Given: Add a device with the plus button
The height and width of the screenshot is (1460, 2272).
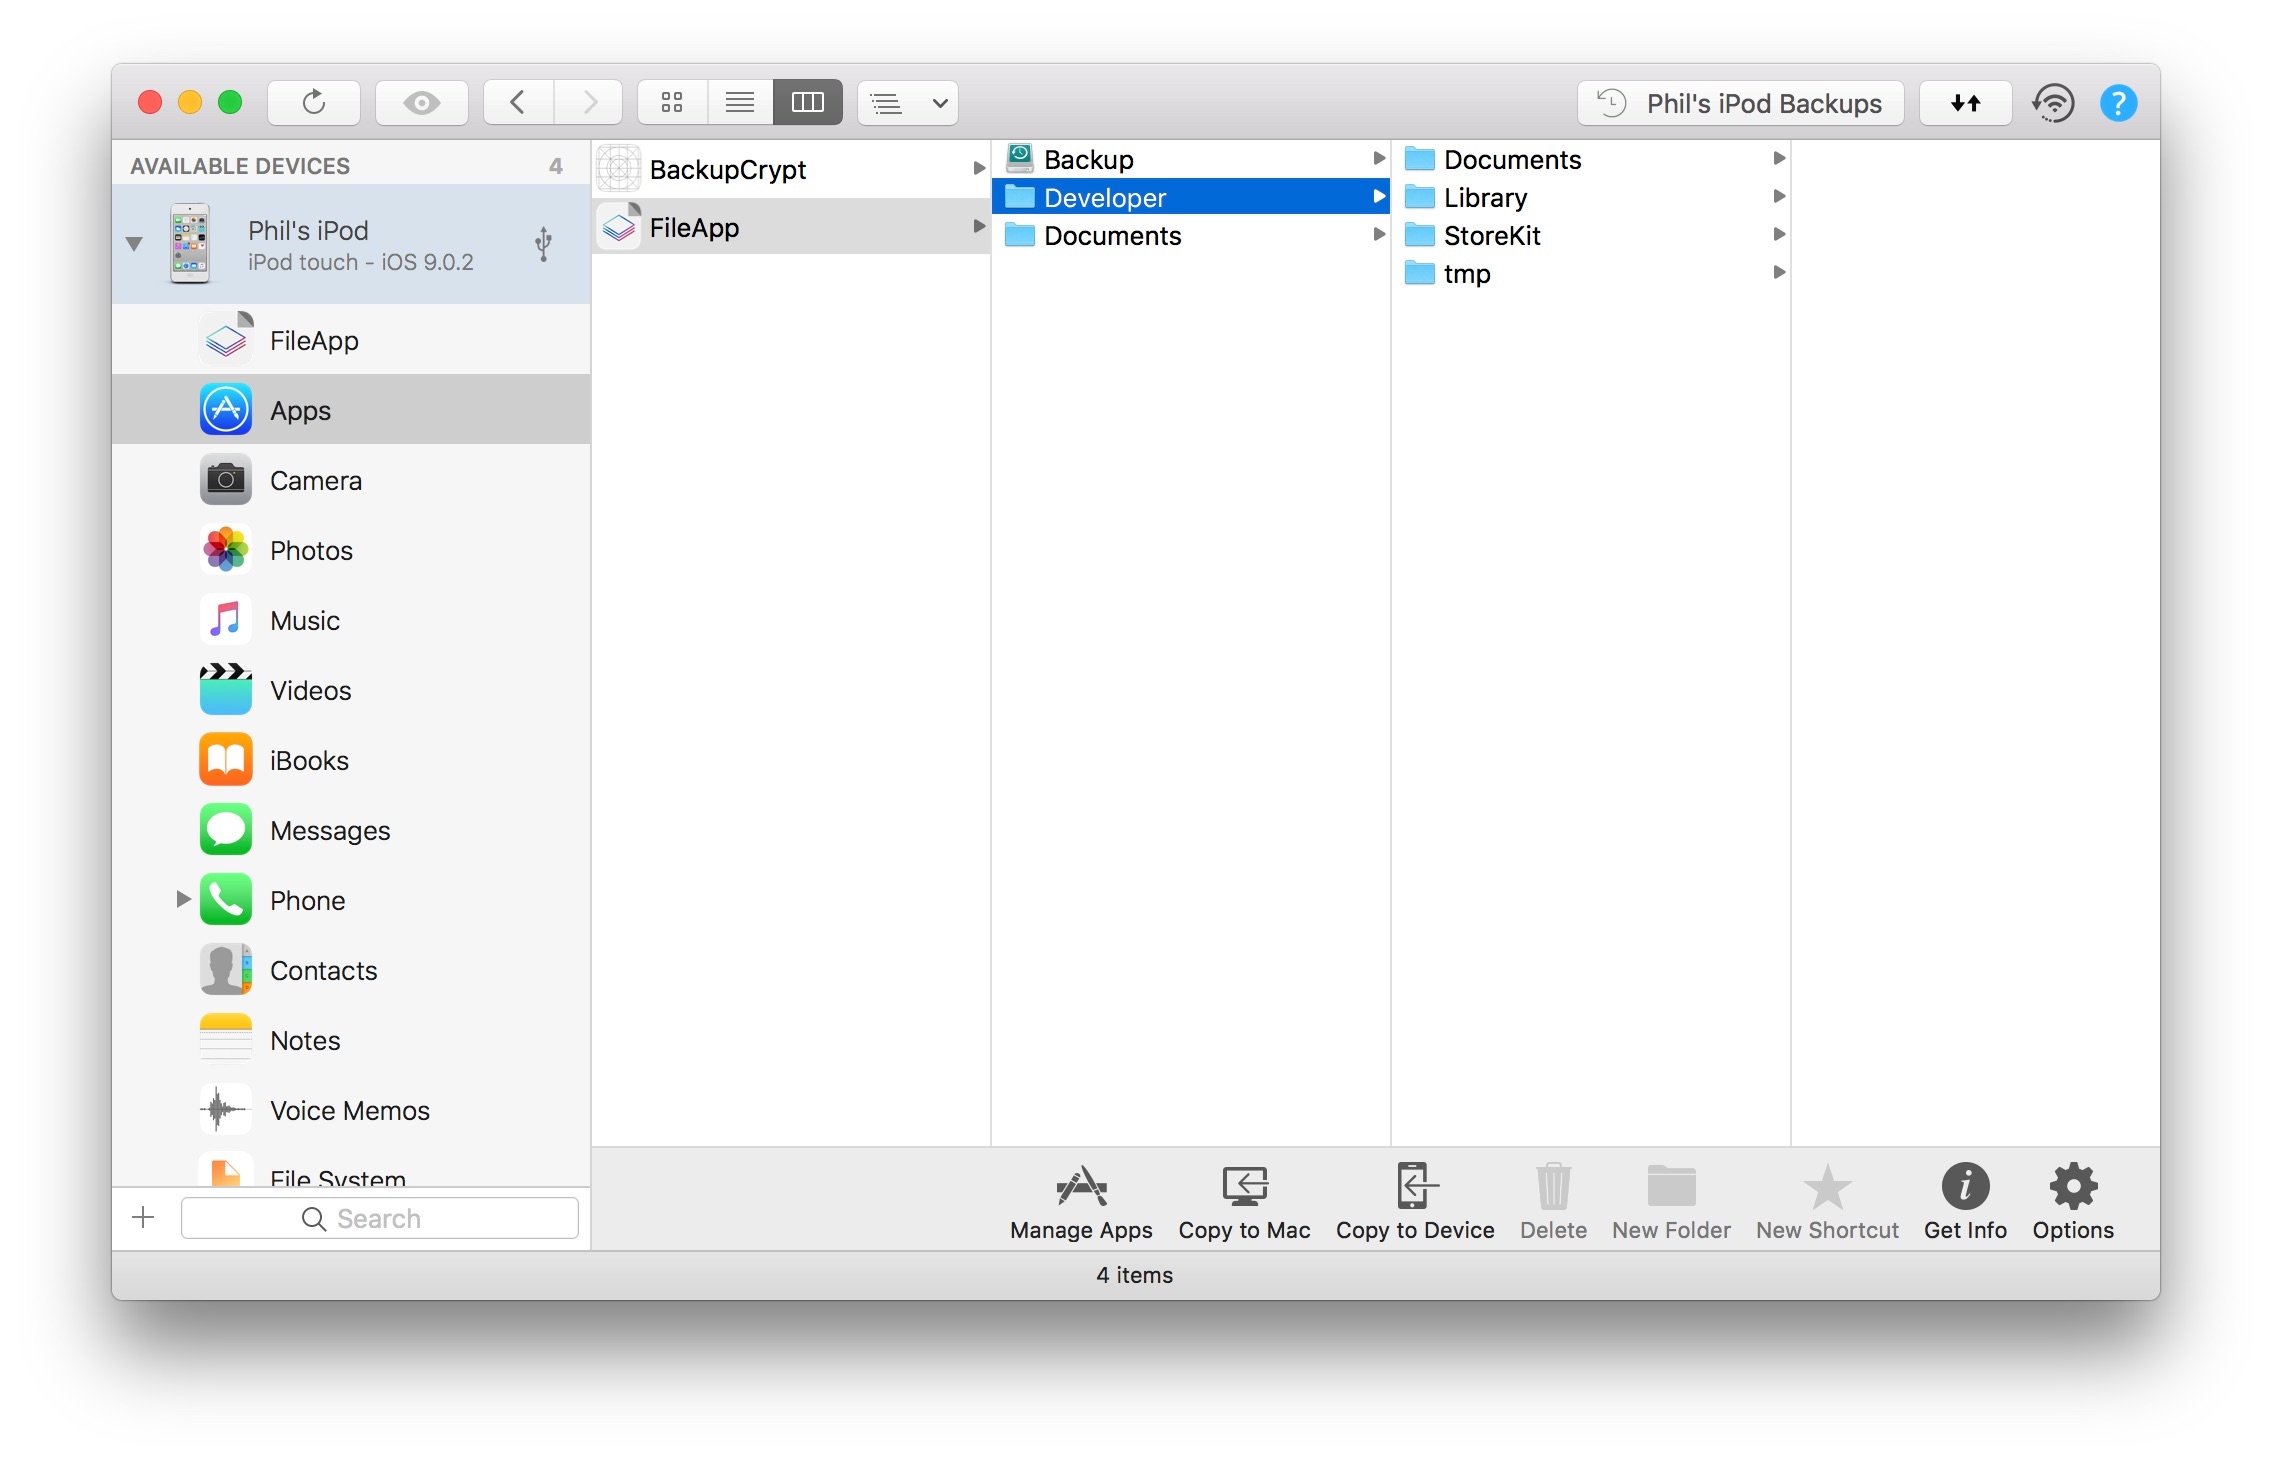Looking at the screenshot, I should 143,1217.
